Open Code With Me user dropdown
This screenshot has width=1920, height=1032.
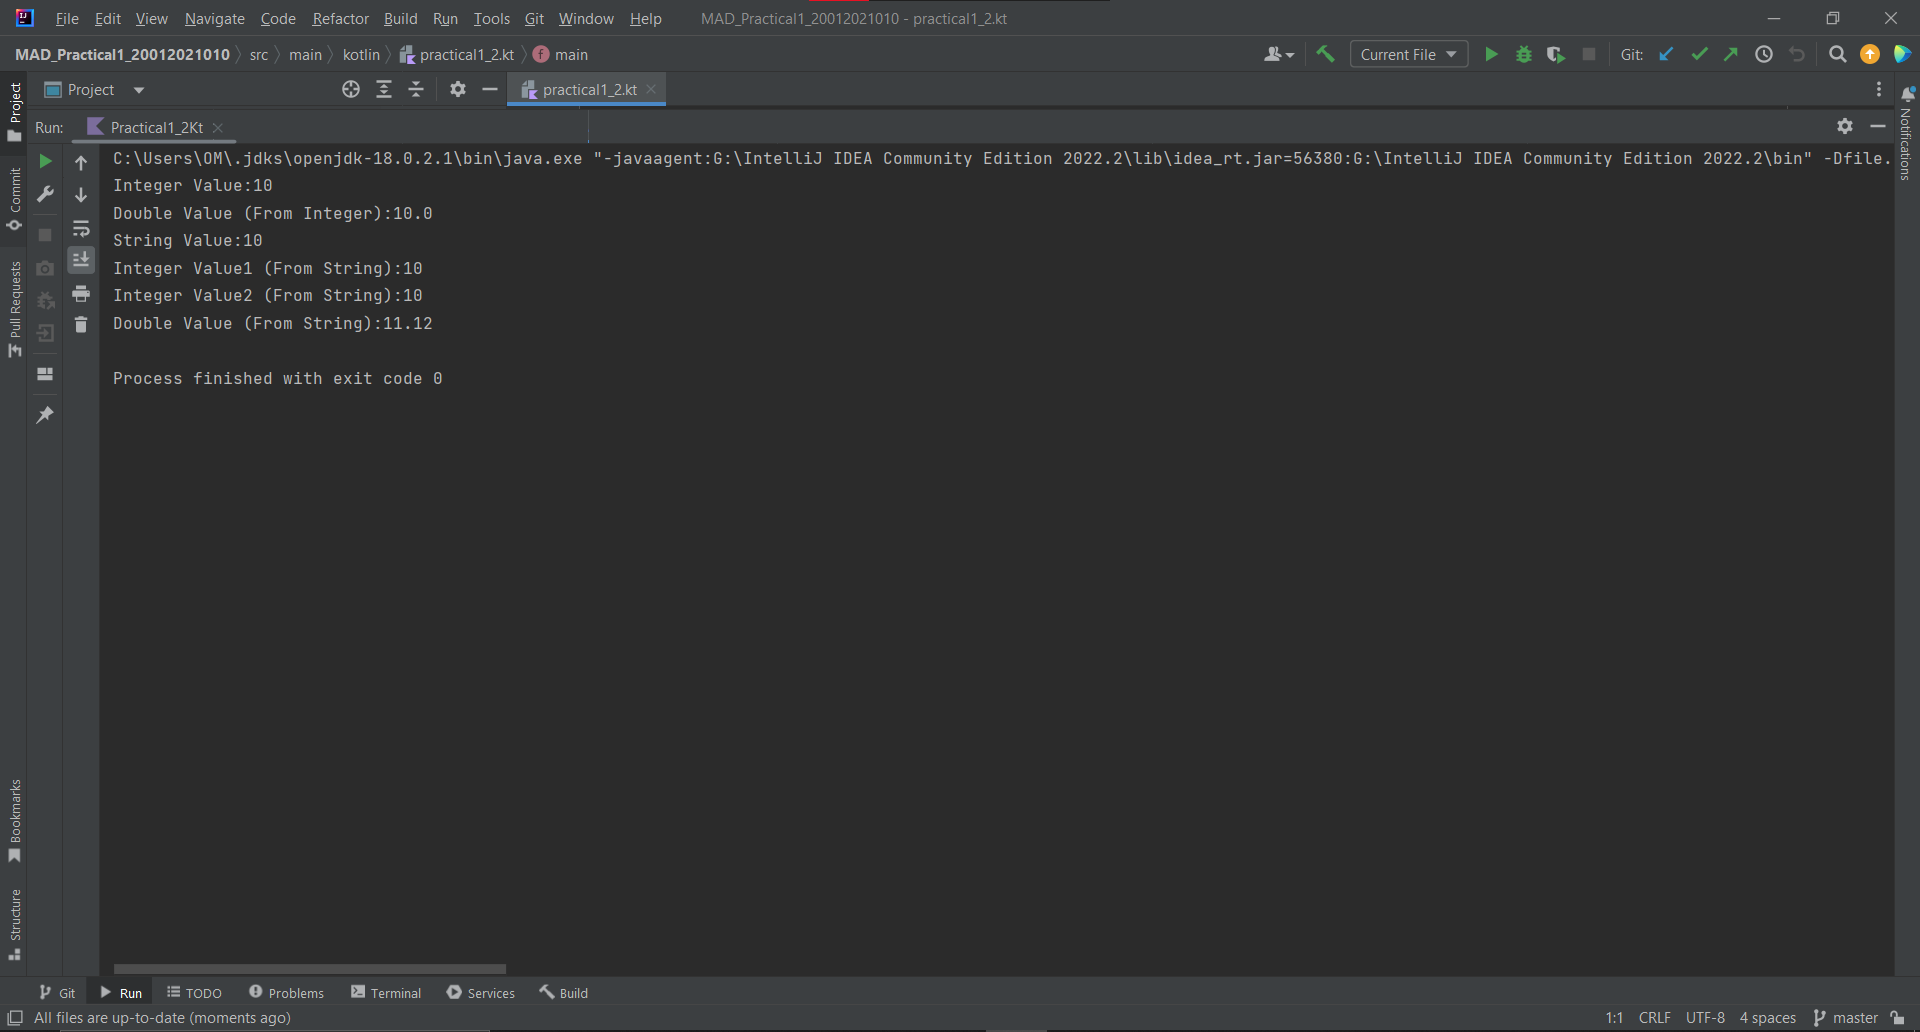1279,54
